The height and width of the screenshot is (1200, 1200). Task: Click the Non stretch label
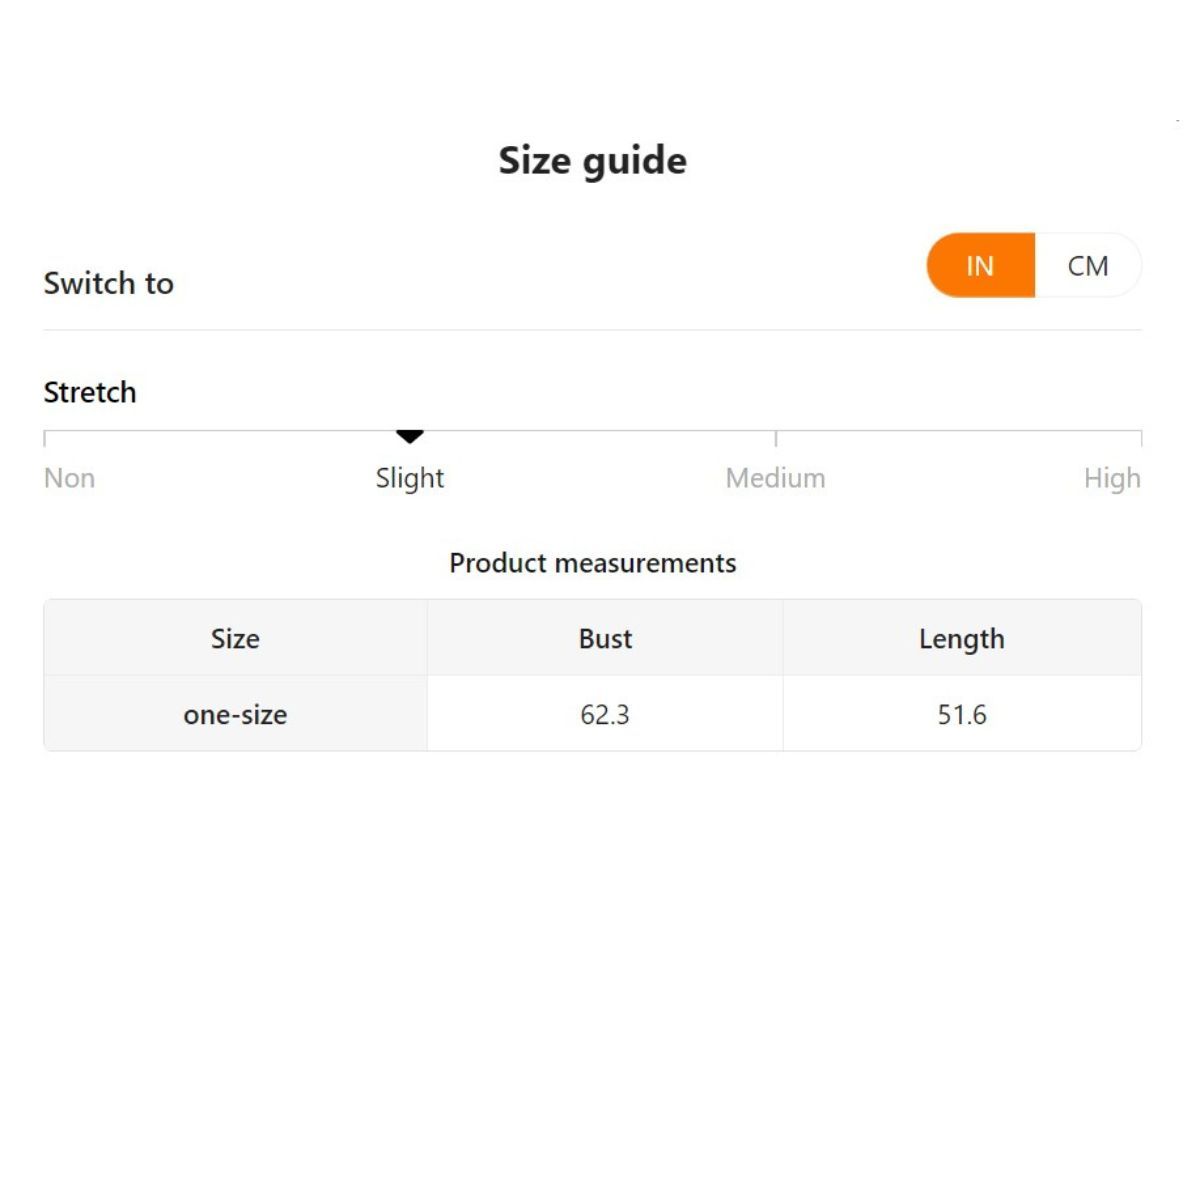click(x=69, y=478)
